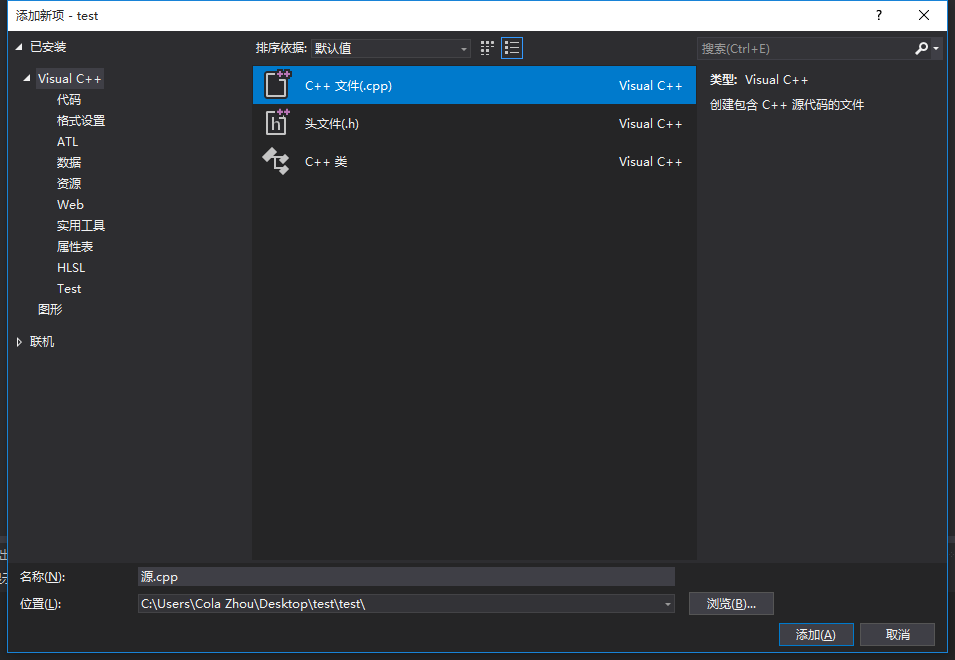This screenshot has width=955, height=660.
Task: Select the HLSL category
Action: click(x=71, y=267)
